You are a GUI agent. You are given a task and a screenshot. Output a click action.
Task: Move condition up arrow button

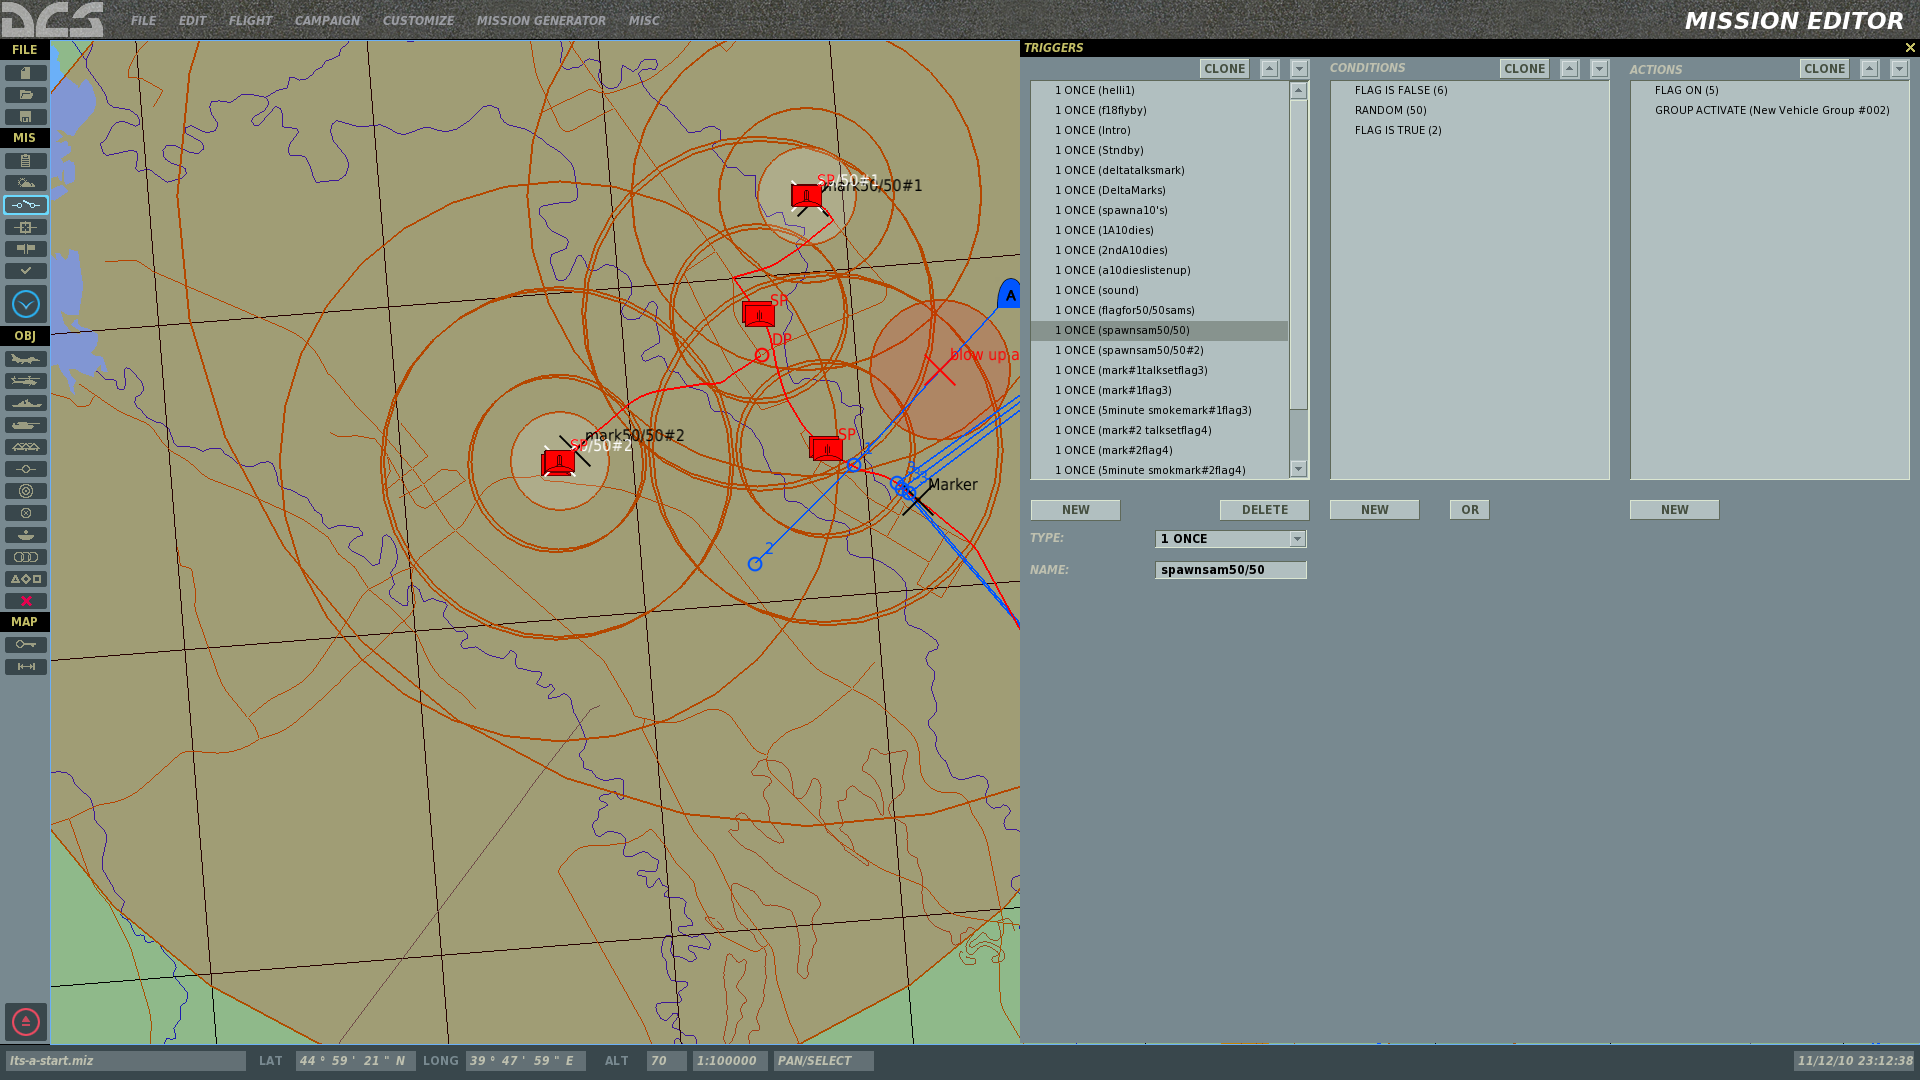pos(1570,69)
